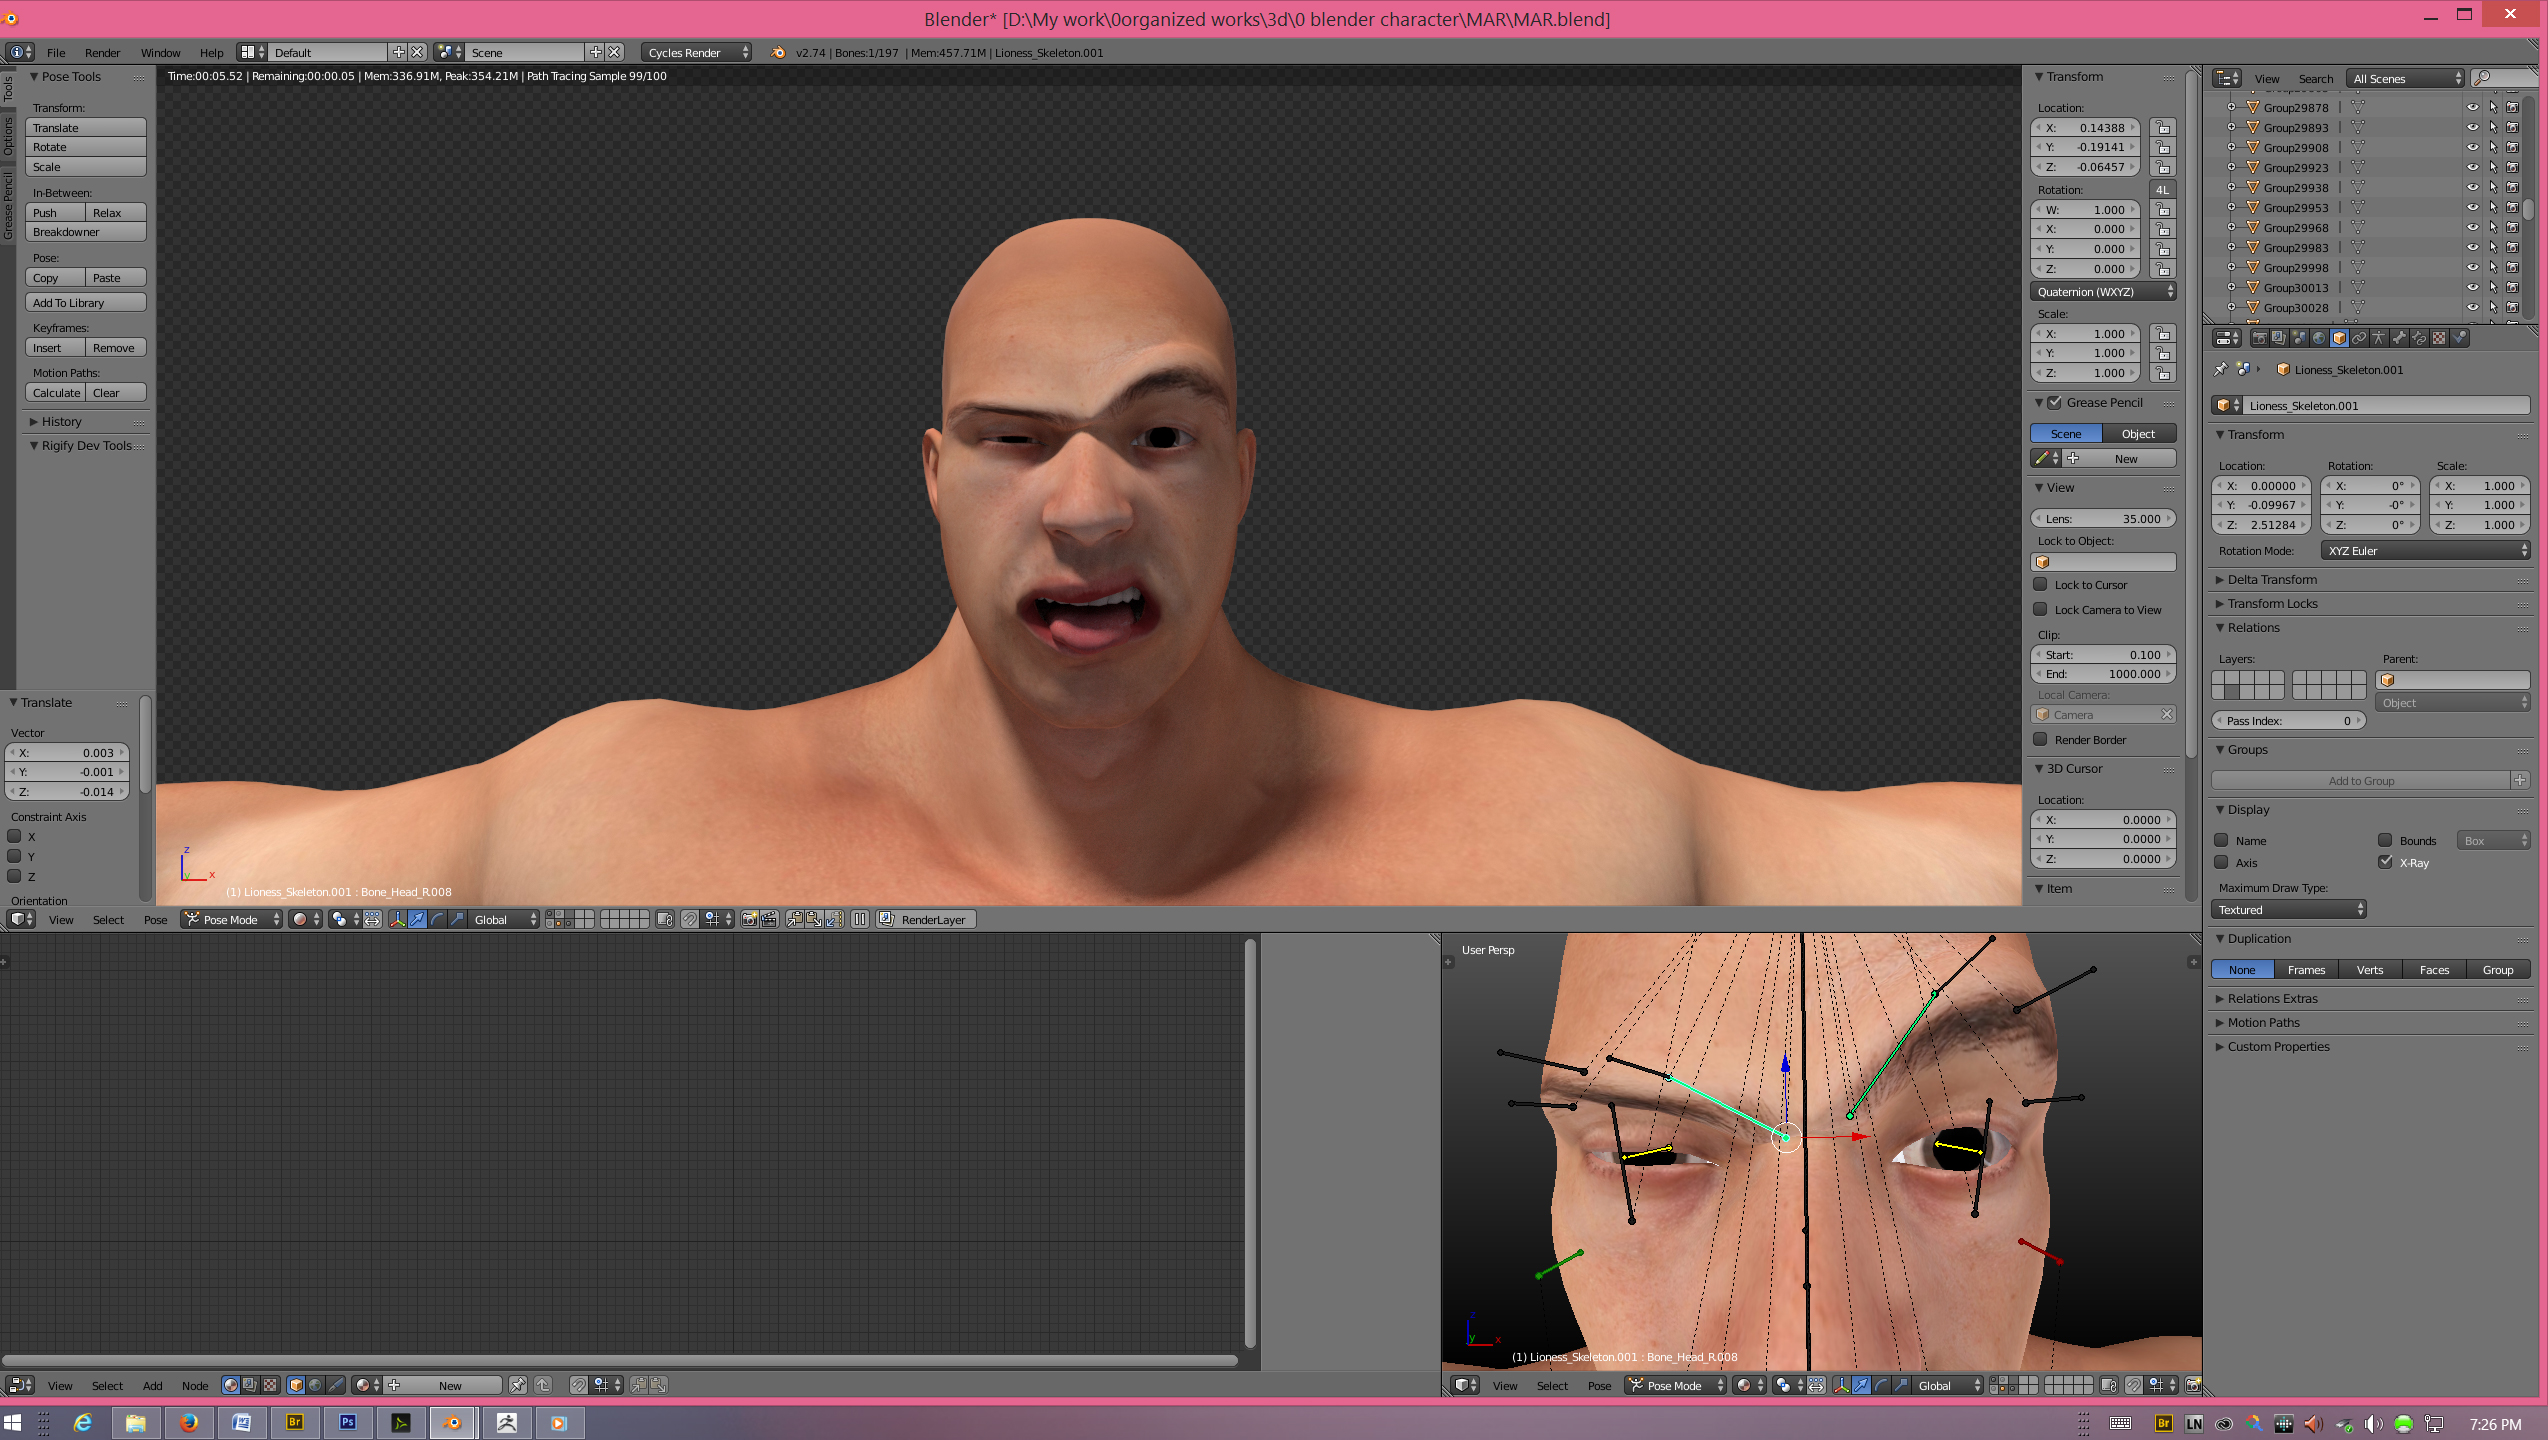The width and height of the screenshot is (2548, 1440).
Task: Open the Armature data stick-figure tab
Action: pyautogui.click(x=2379, y=338)
